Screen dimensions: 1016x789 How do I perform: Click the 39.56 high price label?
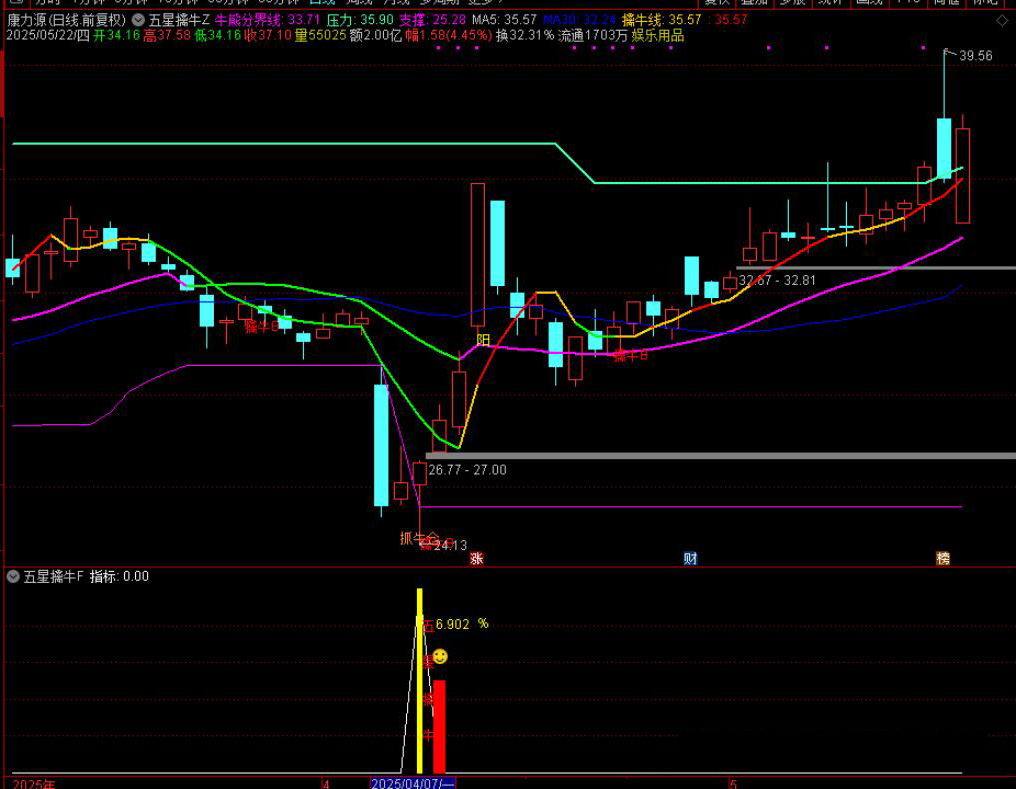click(x=975, y=56)
